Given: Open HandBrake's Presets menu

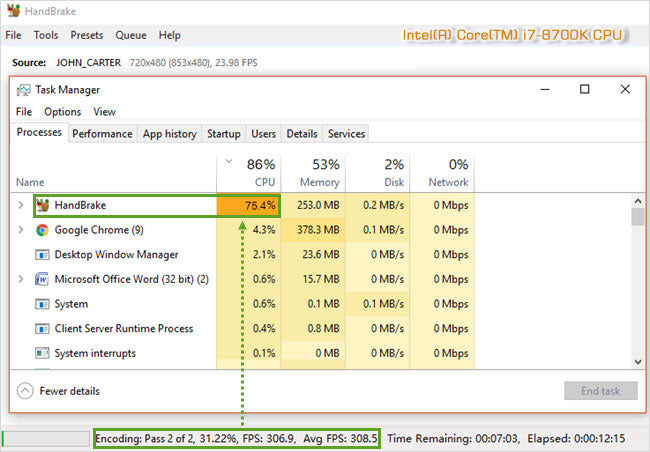Looking at the screenshot, I should point(86,35).
